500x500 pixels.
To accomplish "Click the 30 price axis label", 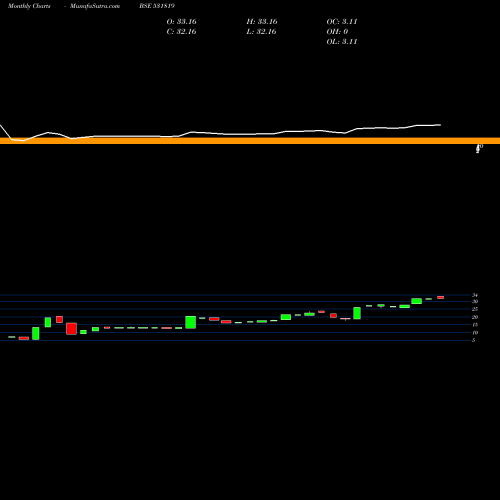I will (x=475, y=301).
